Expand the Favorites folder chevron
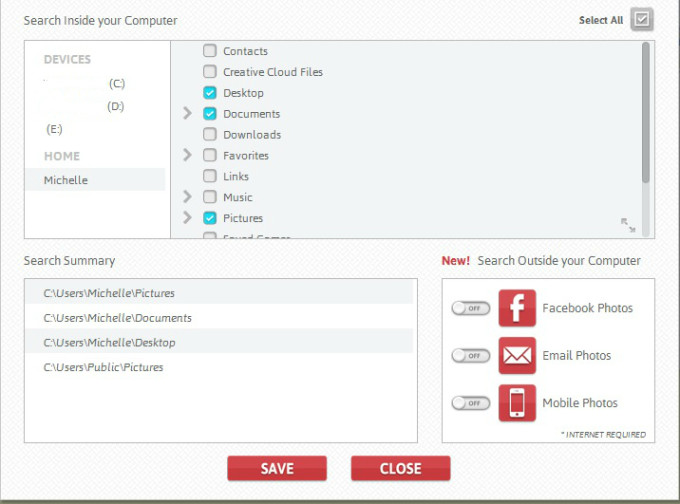Image resolution: width=680 pixels, height=504 pixels. 187,155
